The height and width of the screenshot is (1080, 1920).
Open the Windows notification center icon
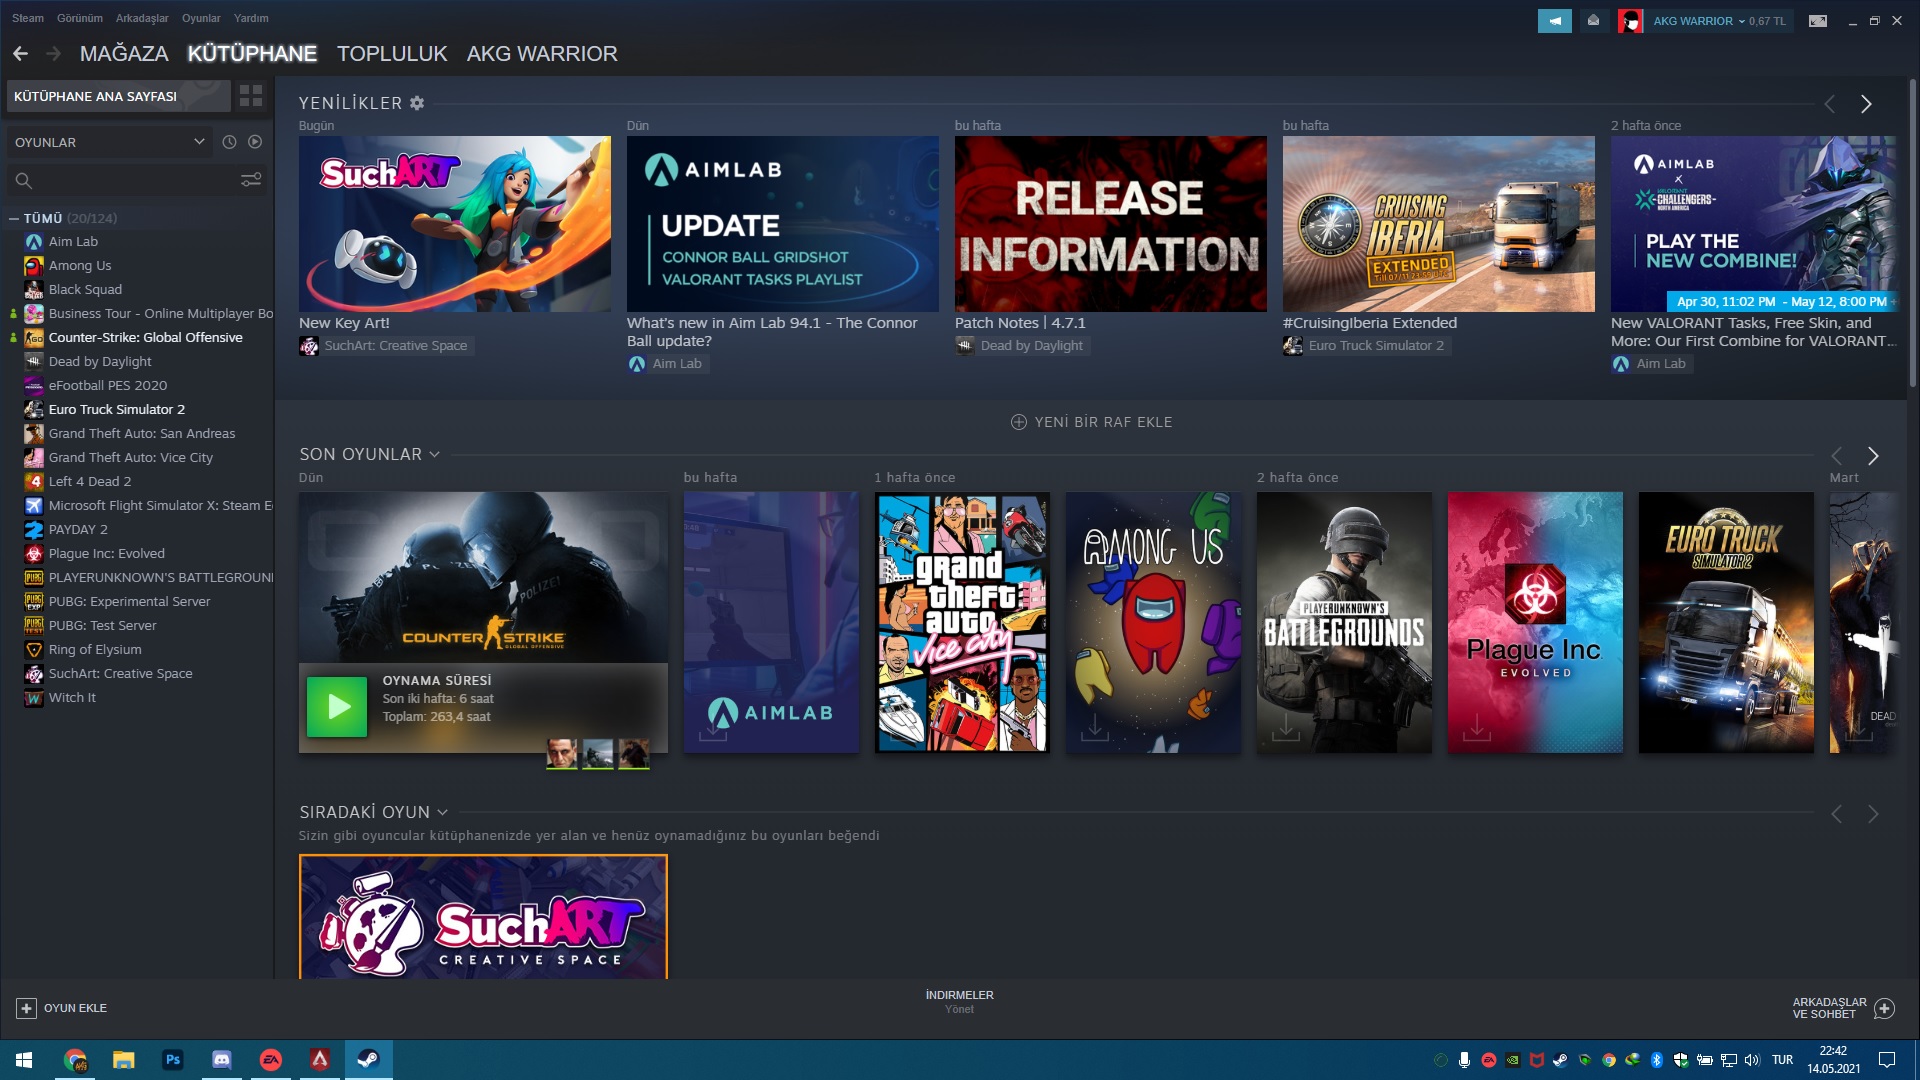coord(1887,1060)
